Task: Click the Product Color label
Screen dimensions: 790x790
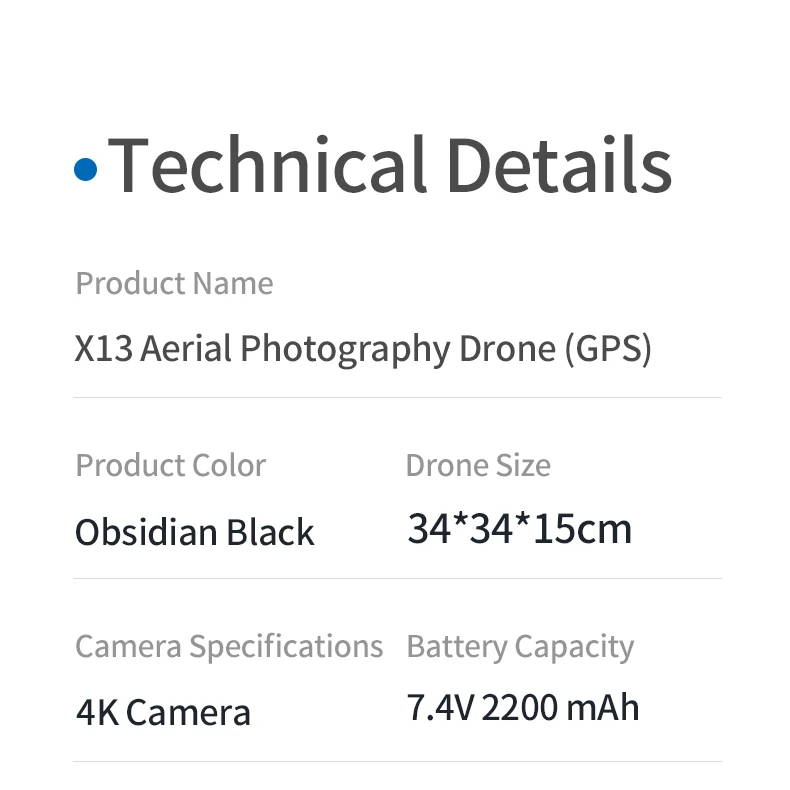Action: [x=170, y=465]
